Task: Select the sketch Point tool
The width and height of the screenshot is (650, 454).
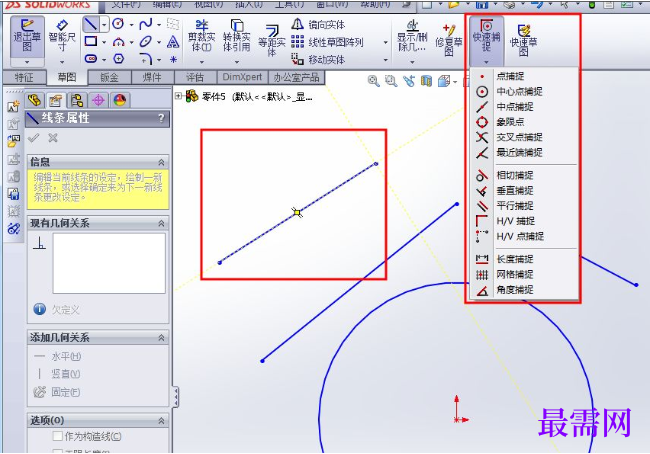Action: (173, 59)
